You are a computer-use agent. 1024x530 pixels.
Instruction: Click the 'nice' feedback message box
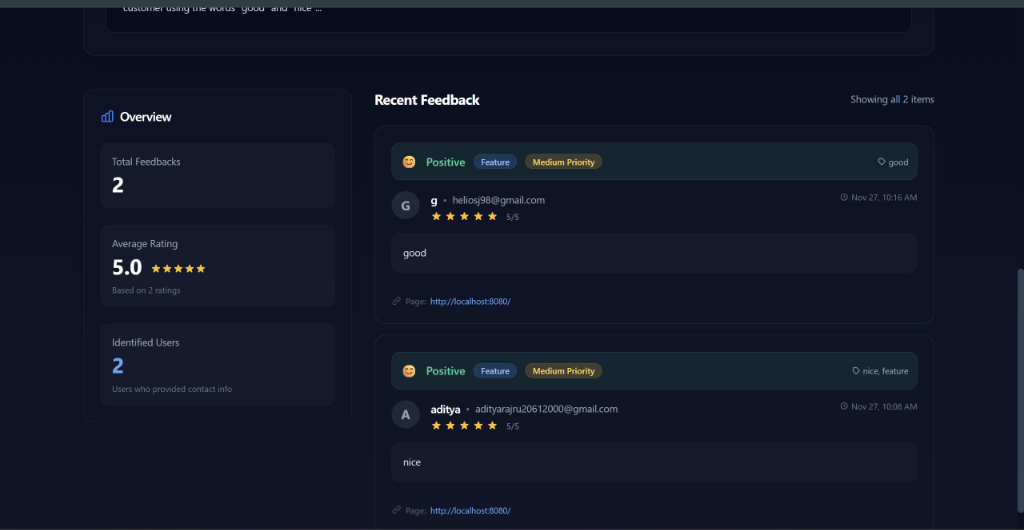[x=654, y=462]
